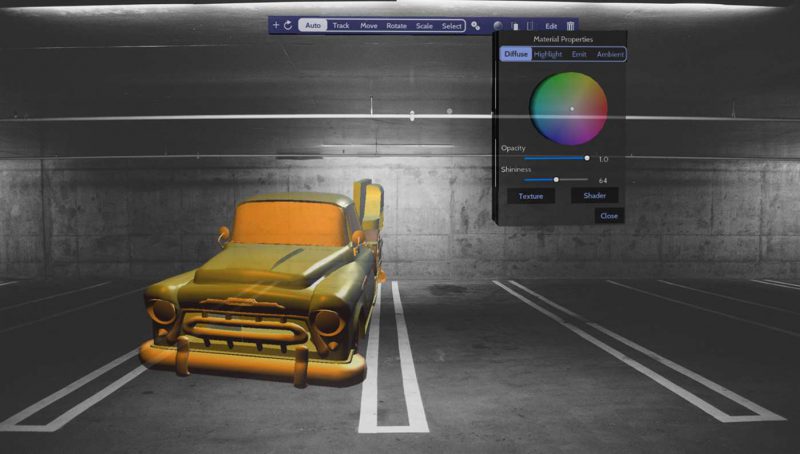Delete with the trash can icon
800x454 pixels.
click(x=570, y=25)
